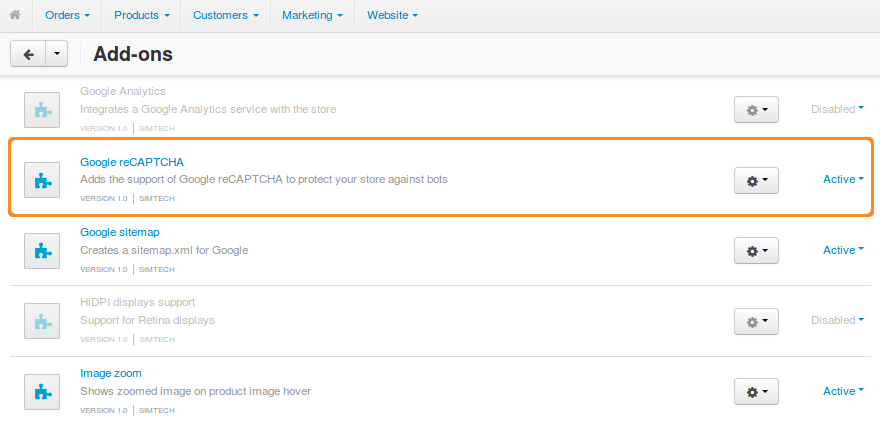Click 'Integrates a Google Analytics service' description
The height and width of the screenshot is (425, 880).
click(208, 109)
